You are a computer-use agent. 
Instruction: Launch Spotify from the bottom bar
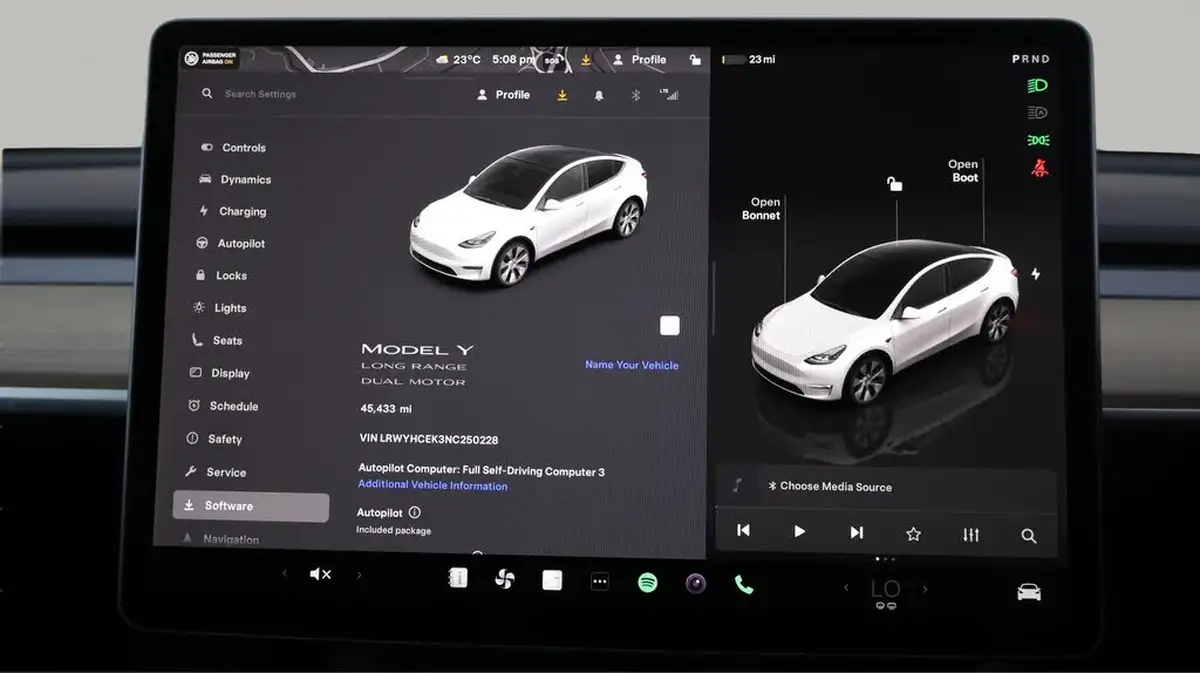pyautogui.click(x=648, y=582)
